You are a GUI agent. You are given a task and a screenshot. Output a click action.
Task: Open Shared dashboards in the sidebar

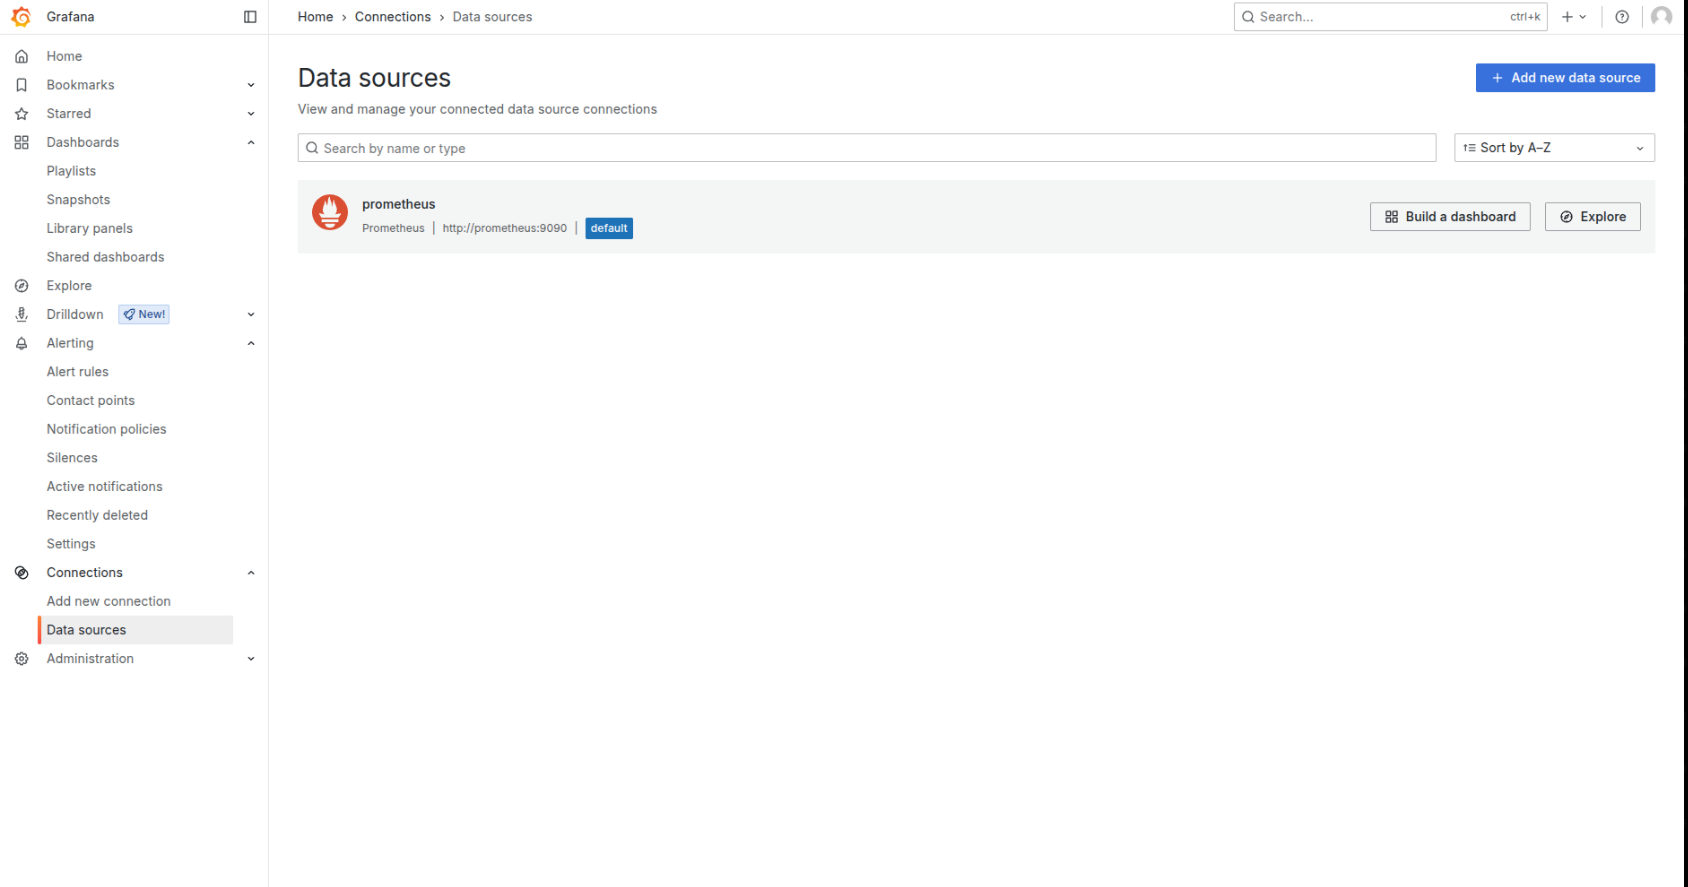click(105, 257)
